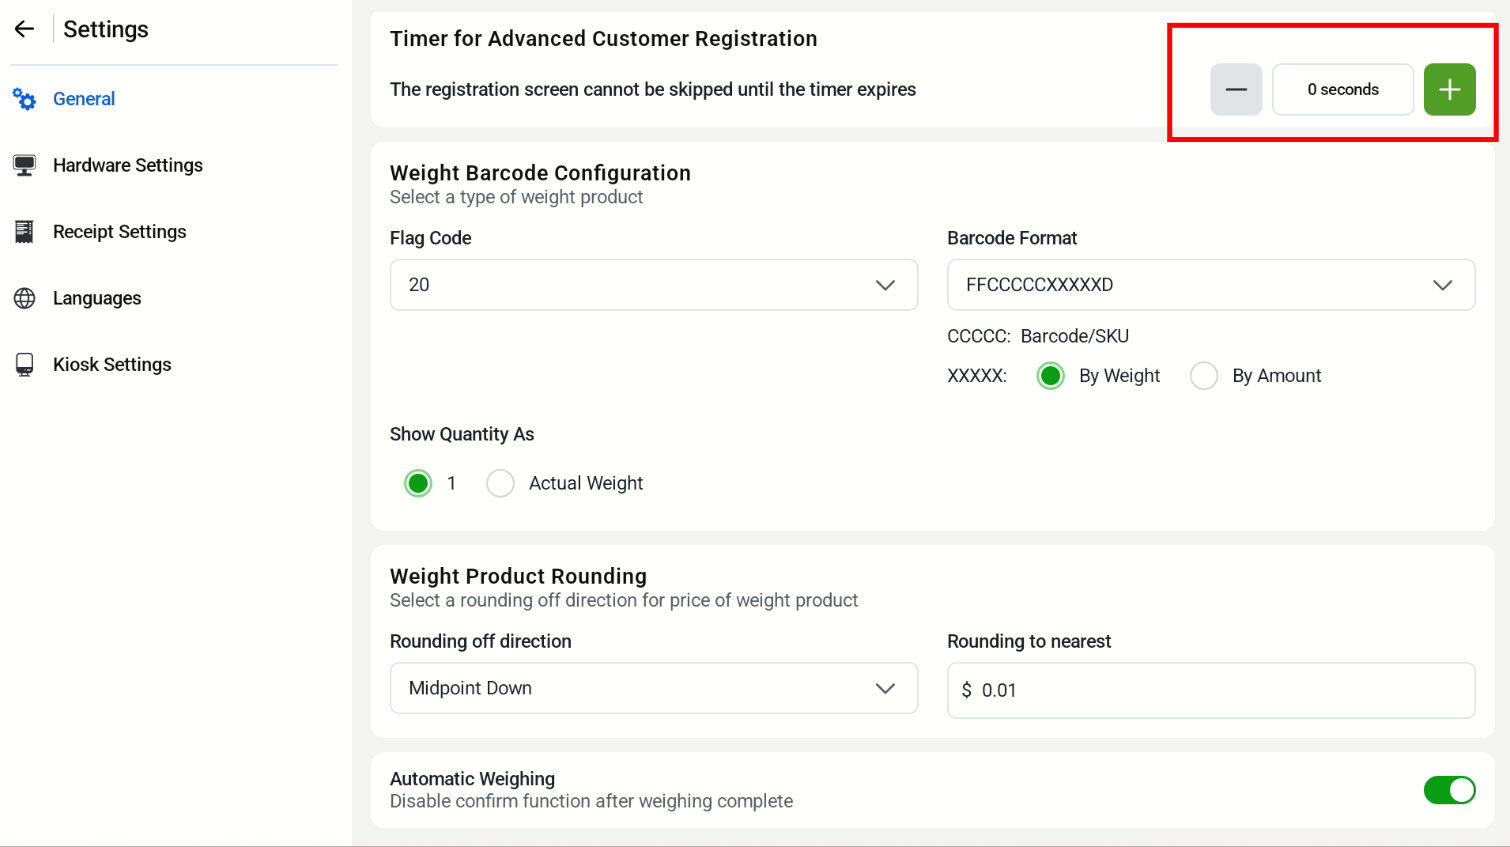This screenshot has height=847, width=1510.
Task: Select the By Weight radio option
Action: coord(1050,376)
